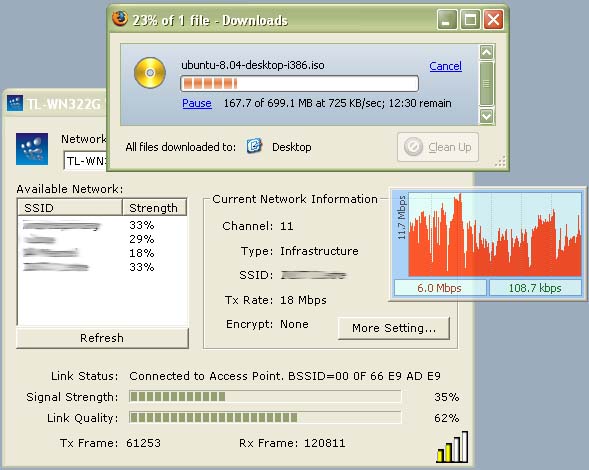Click the gold disc icon of ubuntu ISO
This screenshot has height=470, width=589.
coord(150,73)
